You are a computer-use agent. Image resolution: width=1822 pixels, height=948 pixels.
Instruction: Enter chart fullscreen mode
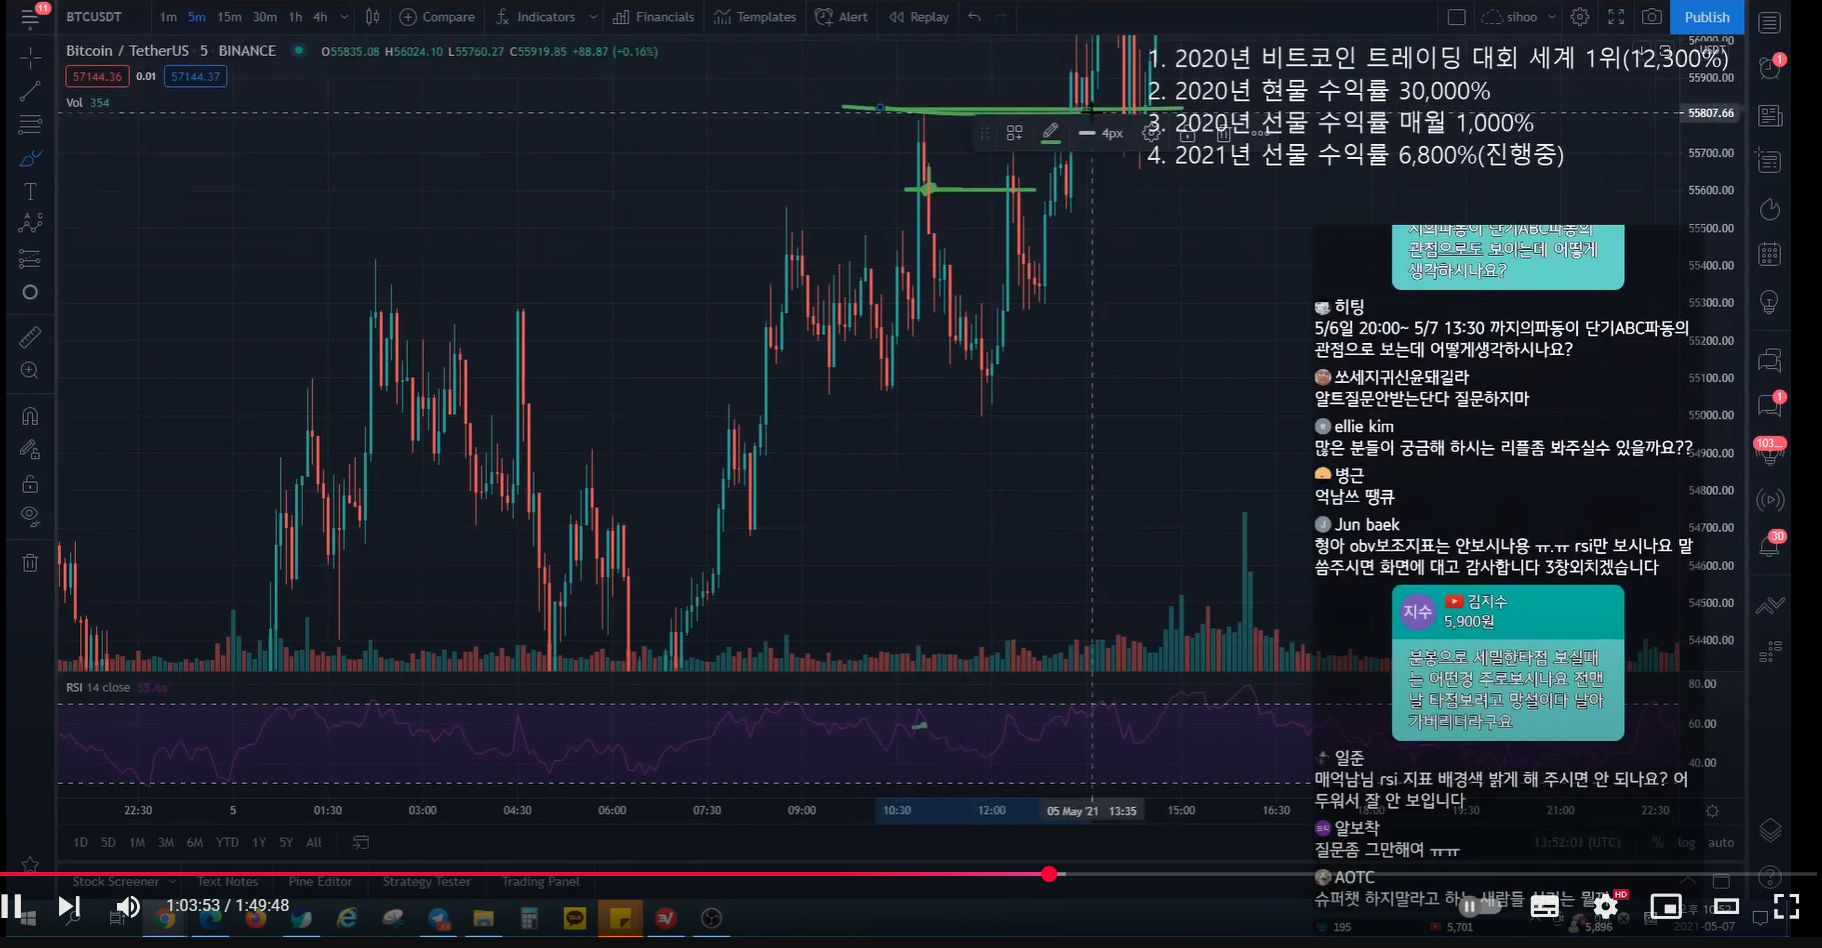pos(1616,17)
